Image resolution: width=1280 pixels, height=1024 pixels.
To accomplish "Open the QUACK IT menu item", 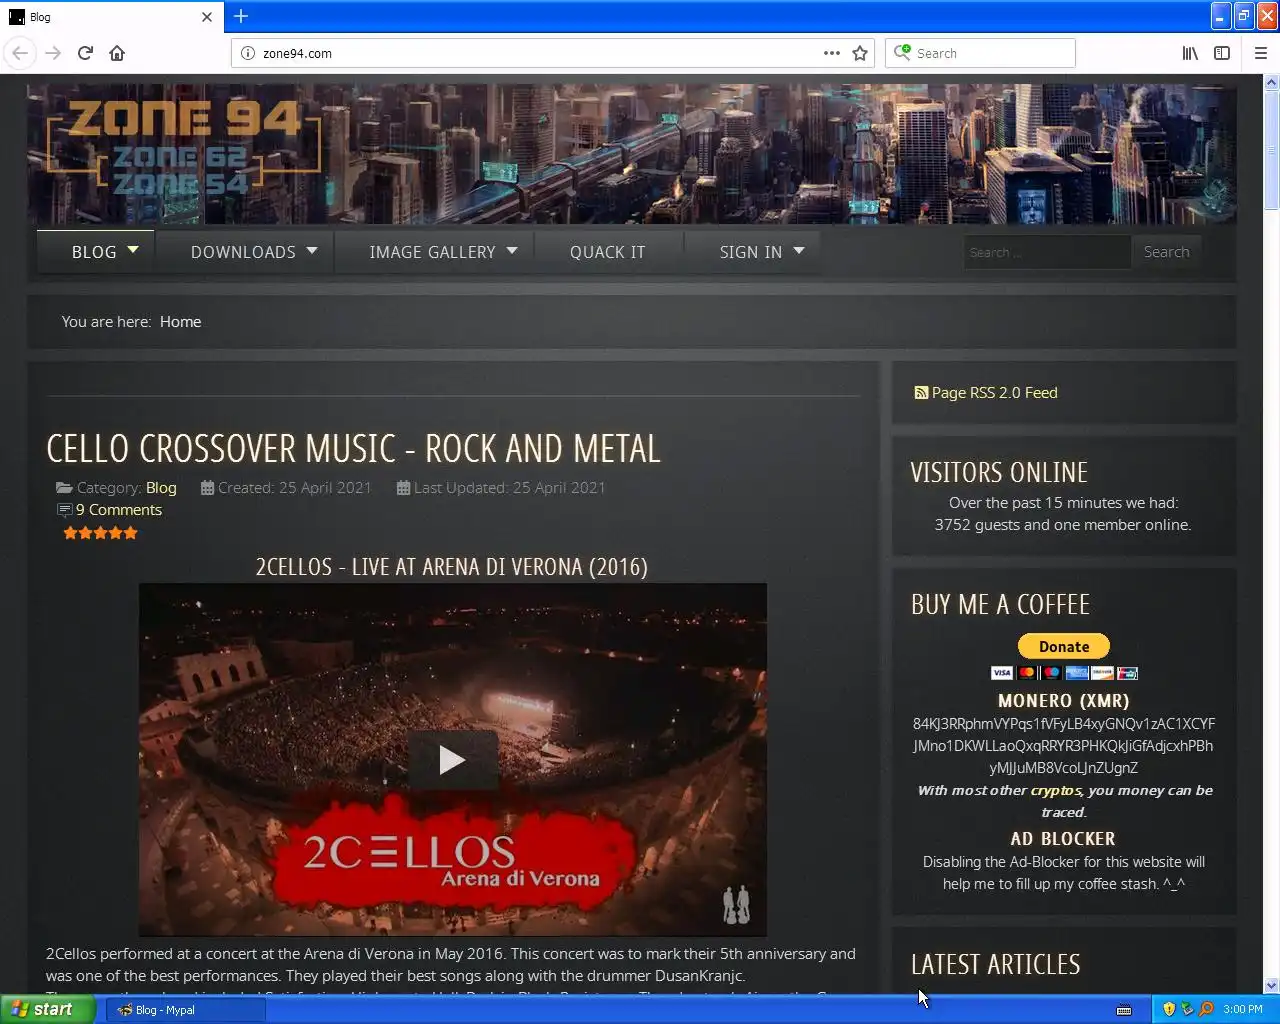I will (608, 252).
